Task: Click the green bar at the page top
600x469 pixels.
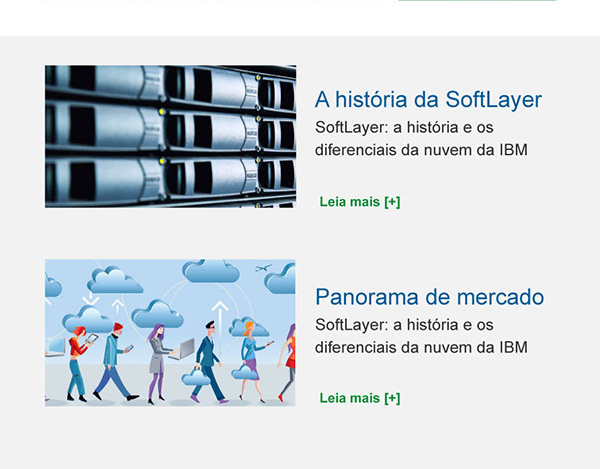Action: (x=477, y=0)
